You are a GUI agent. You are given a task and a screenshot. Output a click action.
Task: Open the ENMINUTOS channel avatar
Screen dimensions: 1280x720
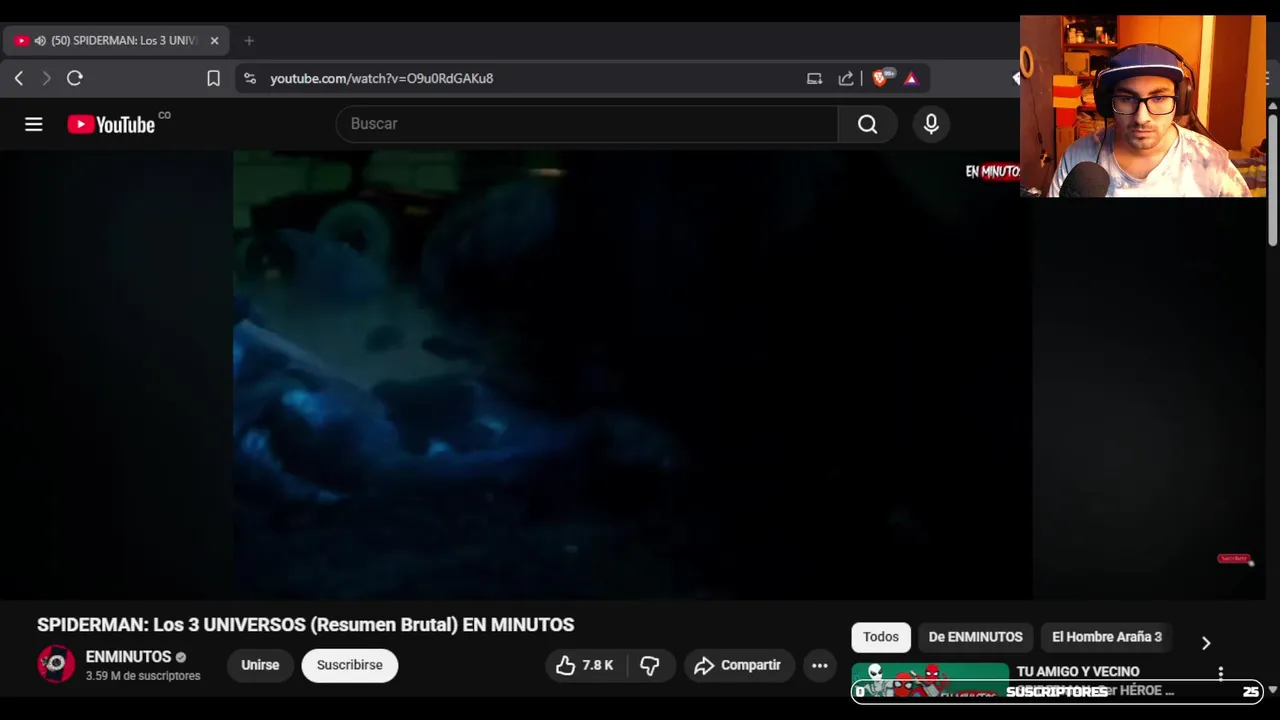click(x=56, y=664)
